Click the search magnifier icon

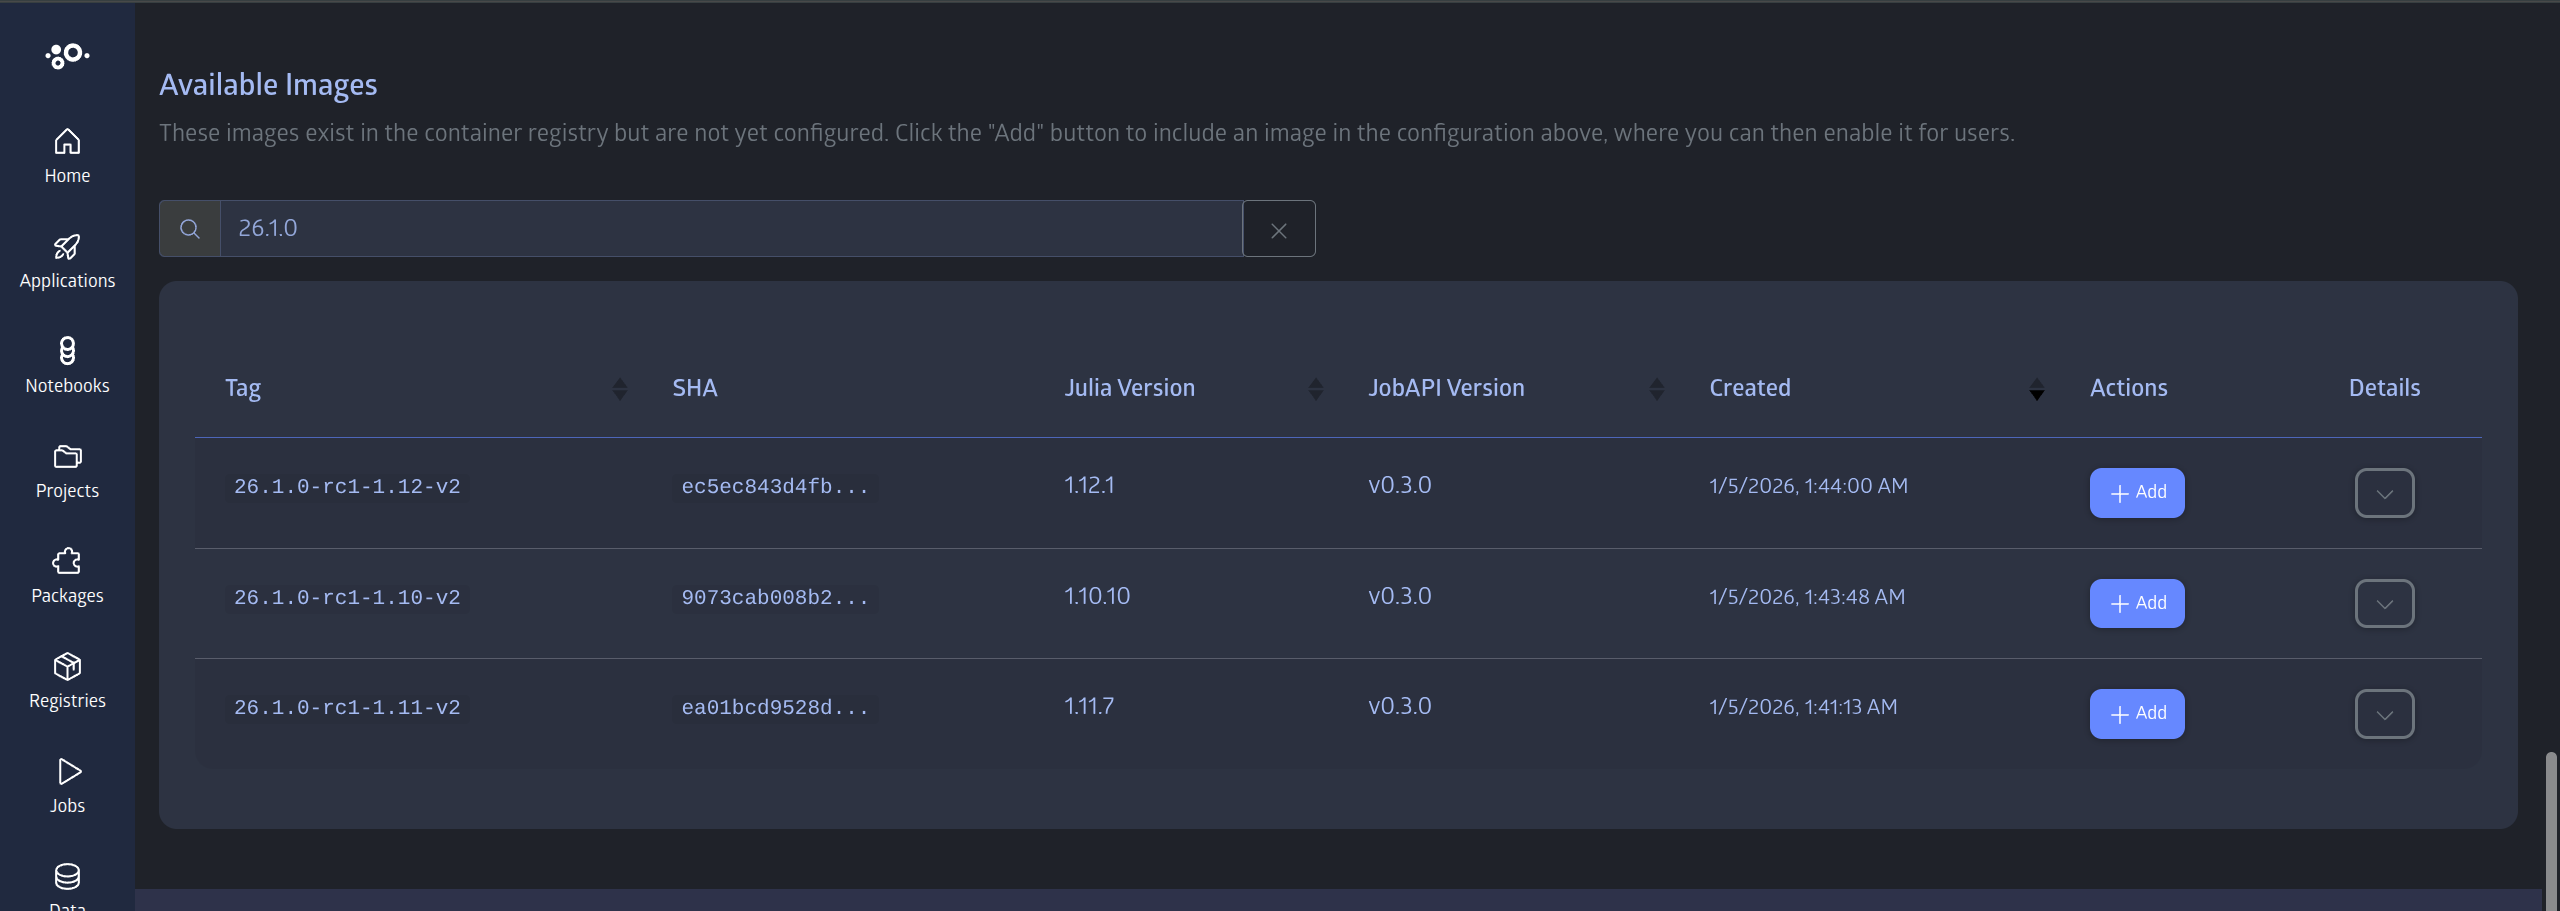point(189,228)
